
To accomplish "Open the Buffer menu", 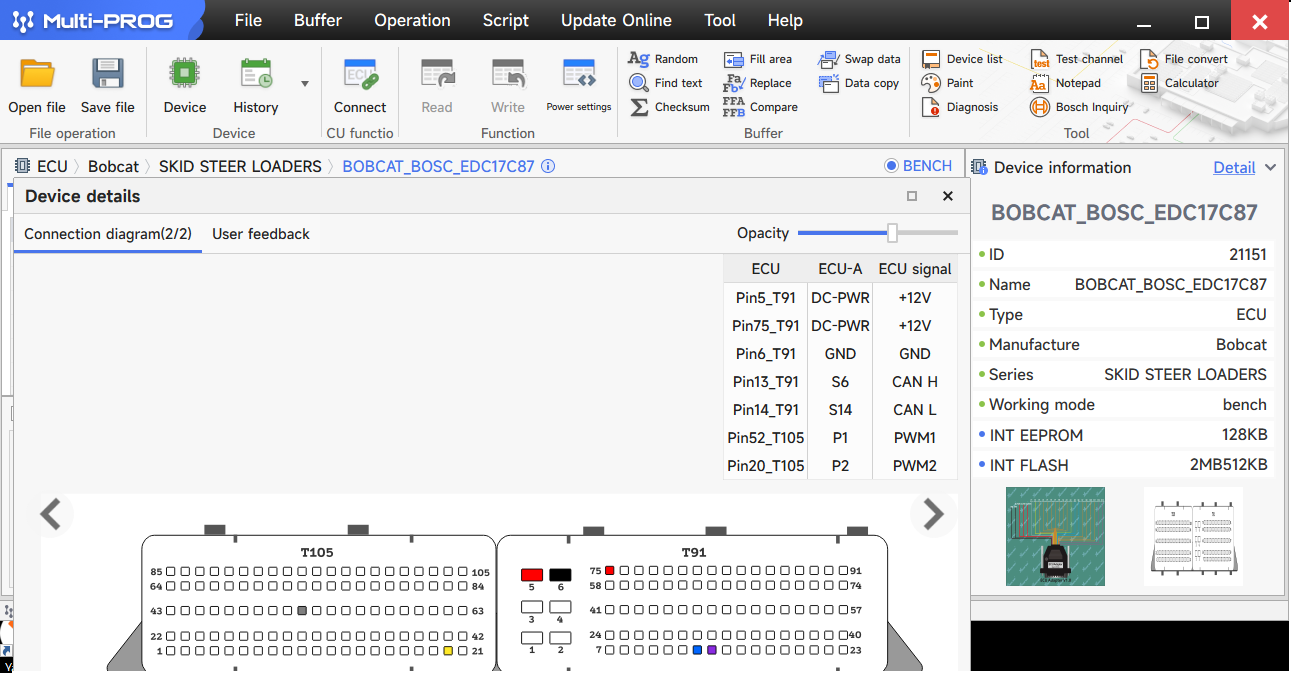I will [318, 20].
